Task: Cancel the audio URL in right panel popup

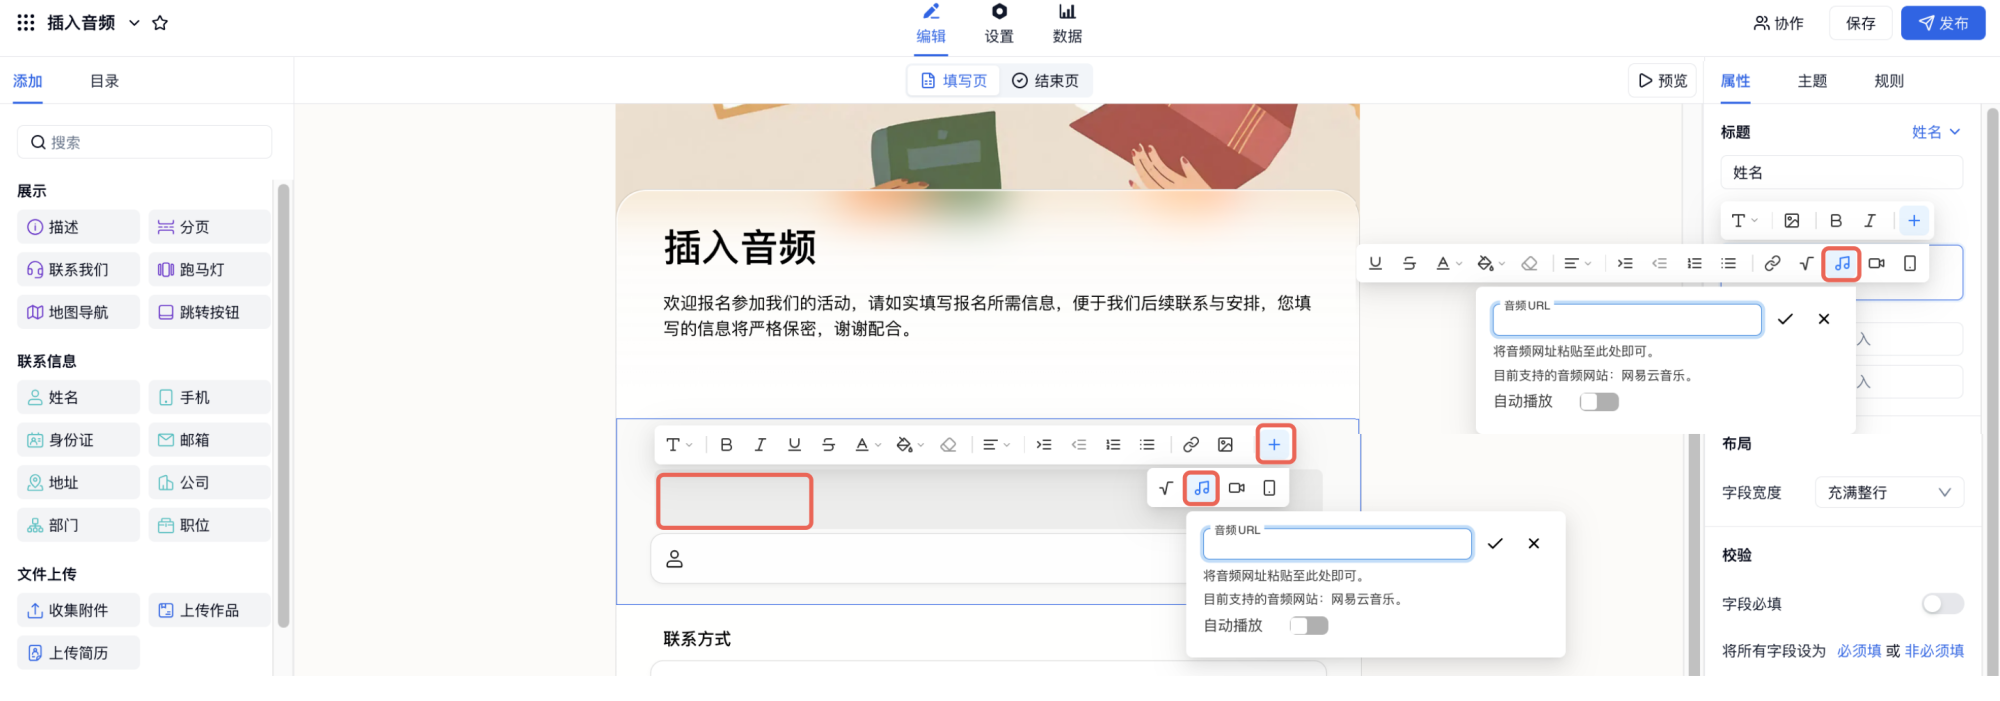Action: tap(1824, 319)
